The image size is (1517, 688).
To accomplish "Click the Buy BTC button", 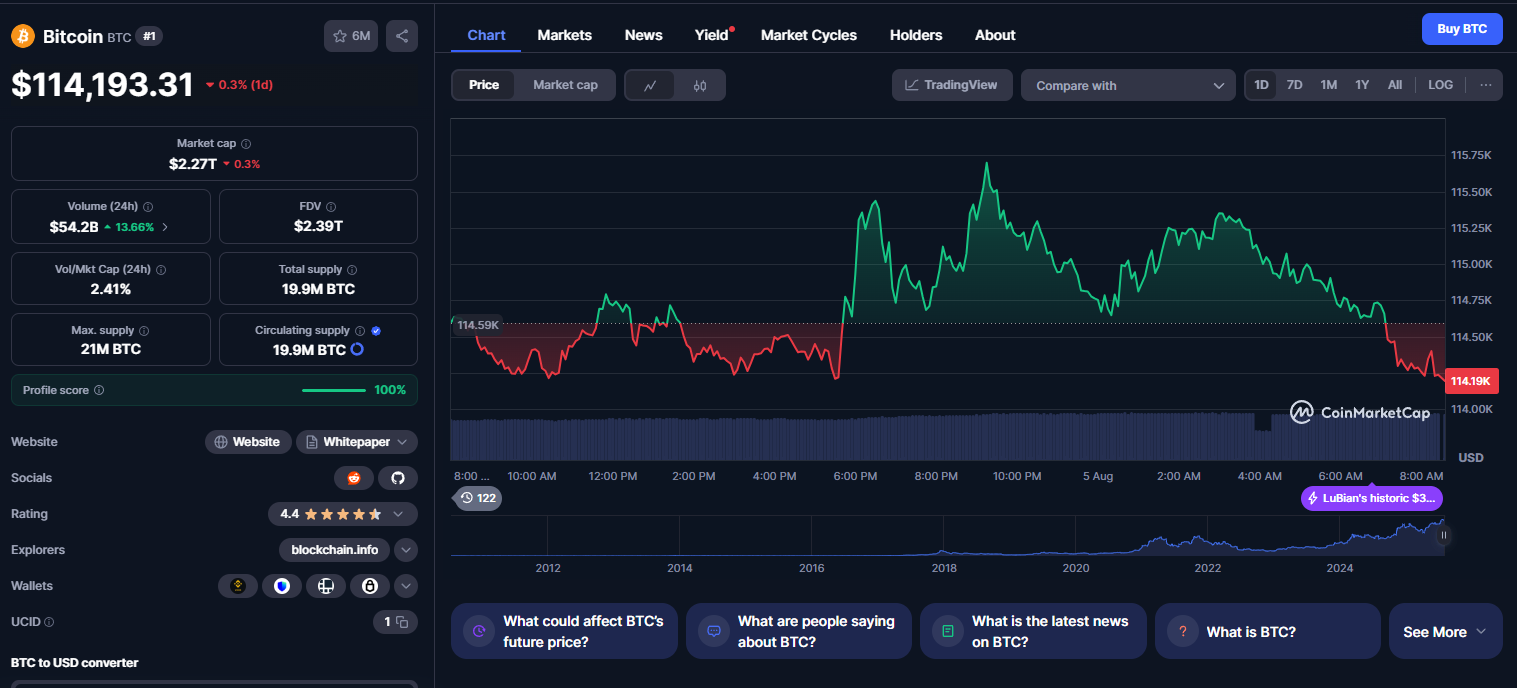I will pyautogui.click(x=1462, y=29).
